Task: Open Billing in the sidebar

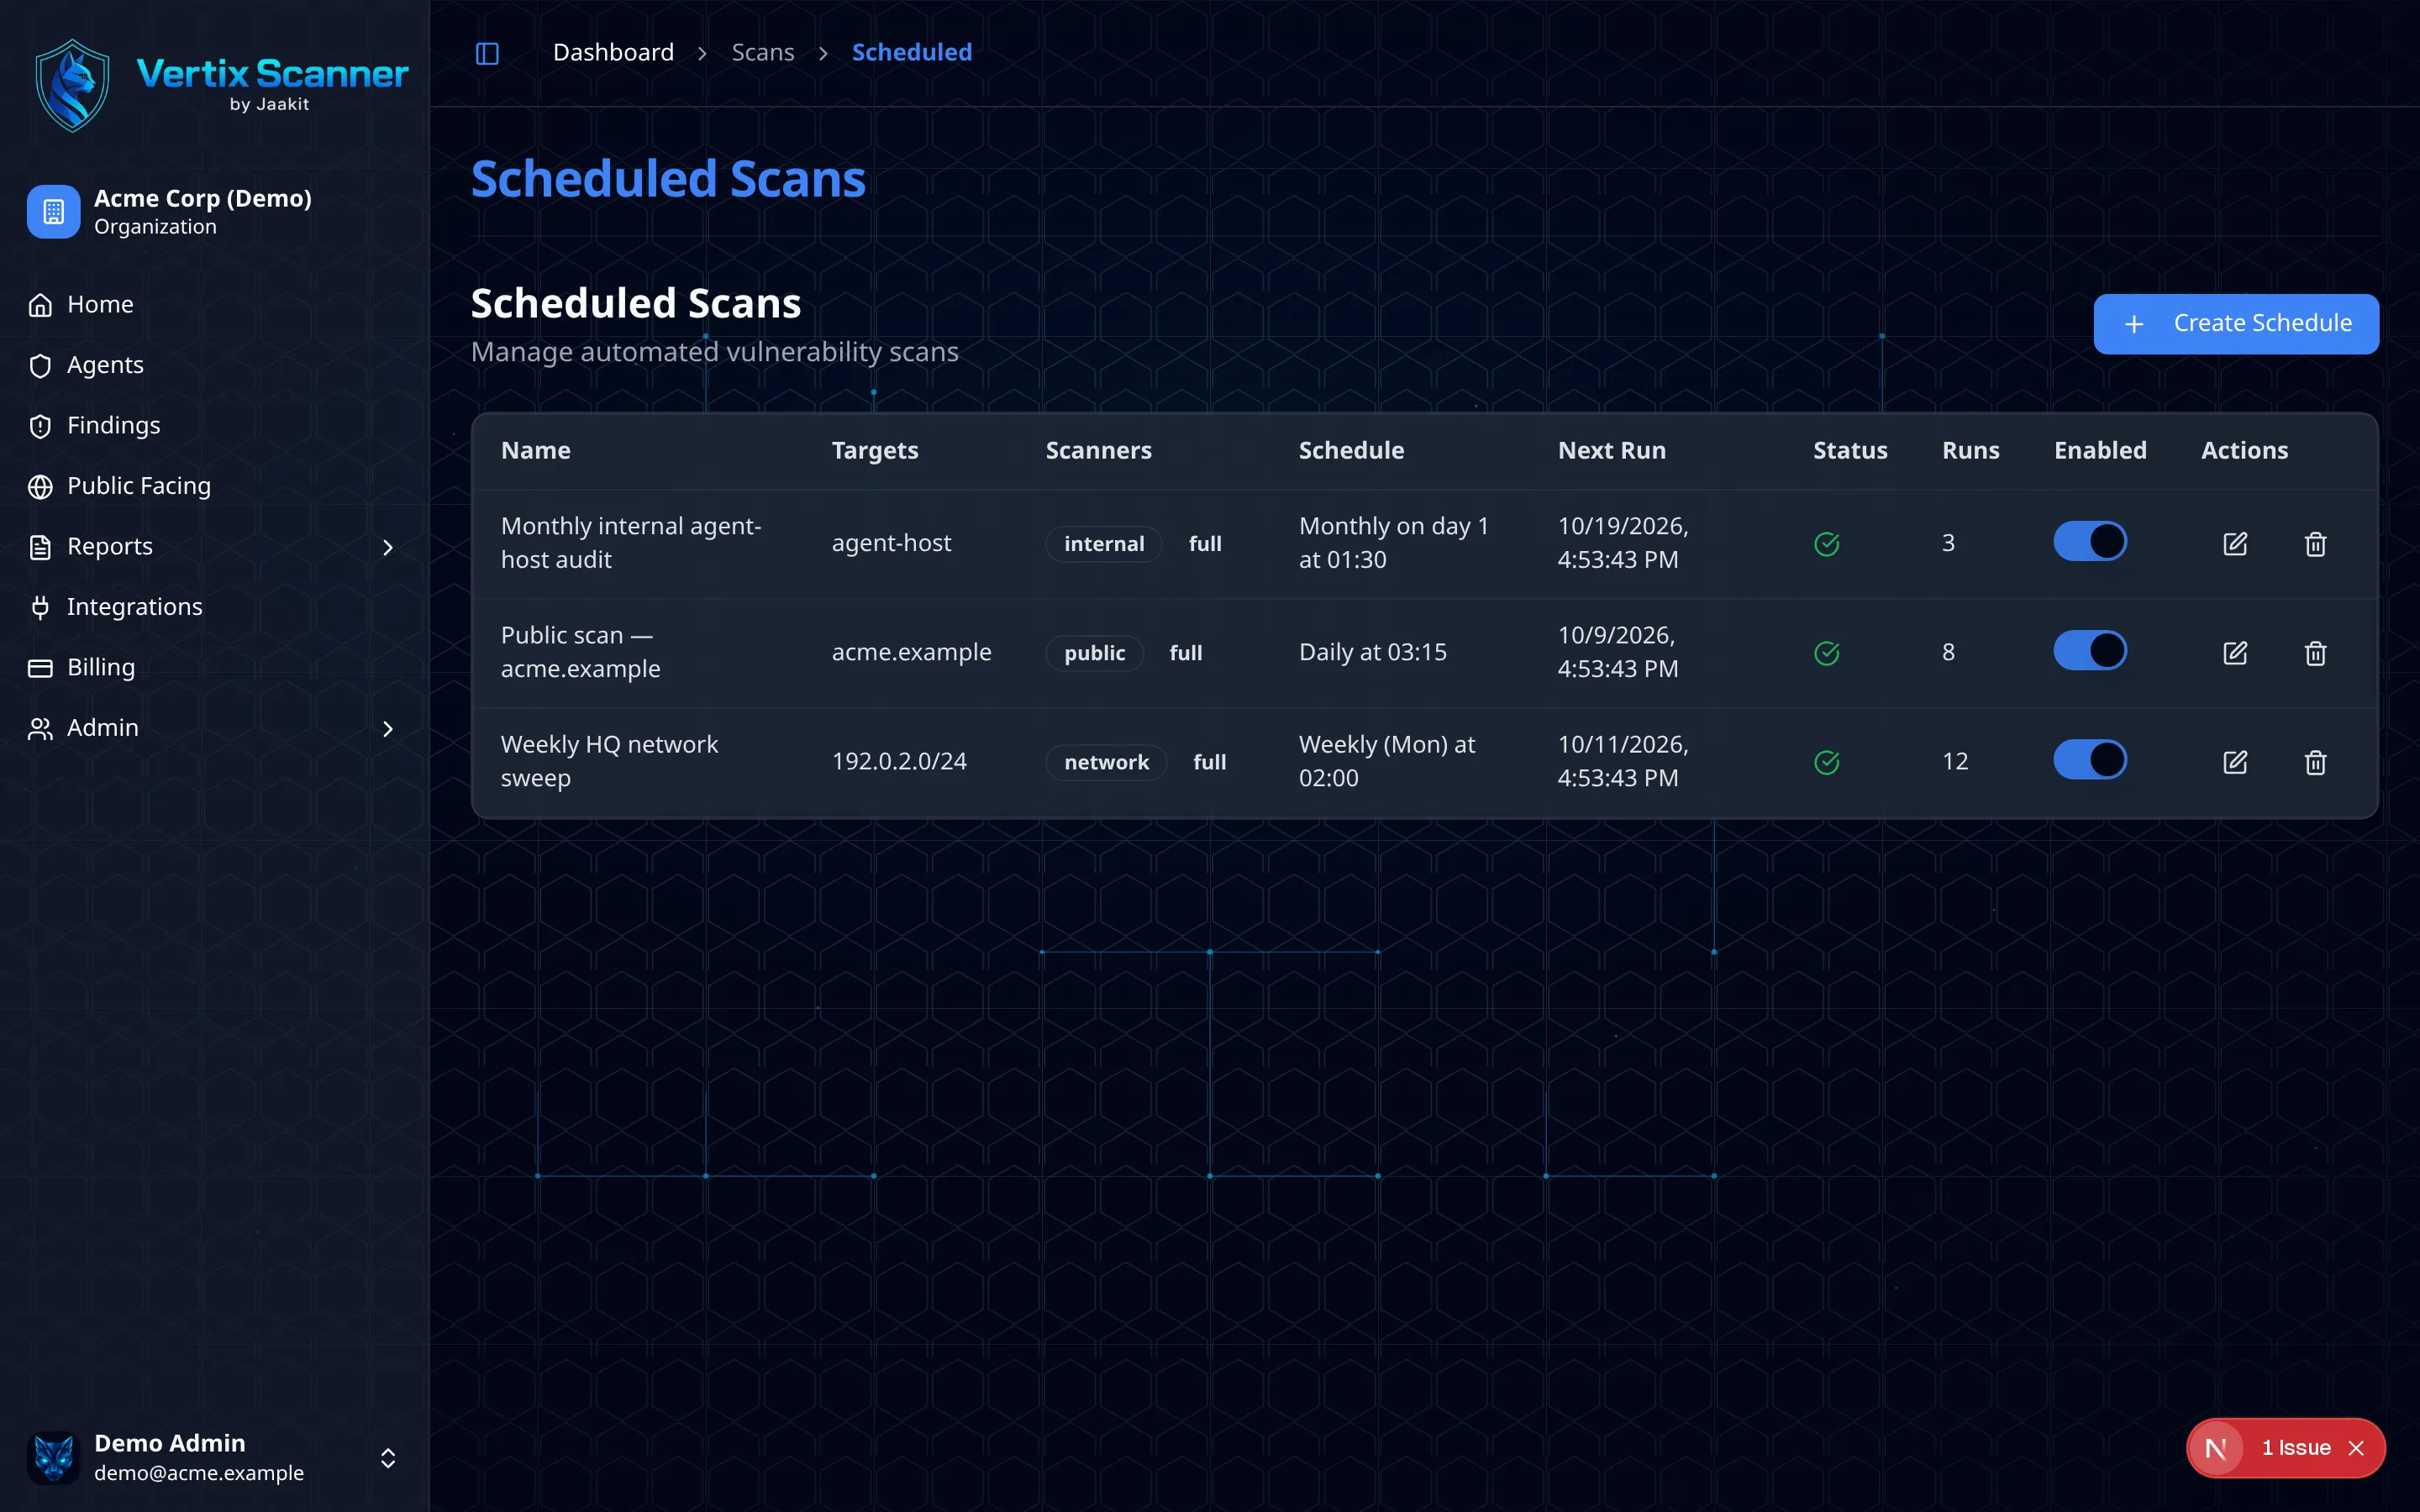Action: coord(214,668)
